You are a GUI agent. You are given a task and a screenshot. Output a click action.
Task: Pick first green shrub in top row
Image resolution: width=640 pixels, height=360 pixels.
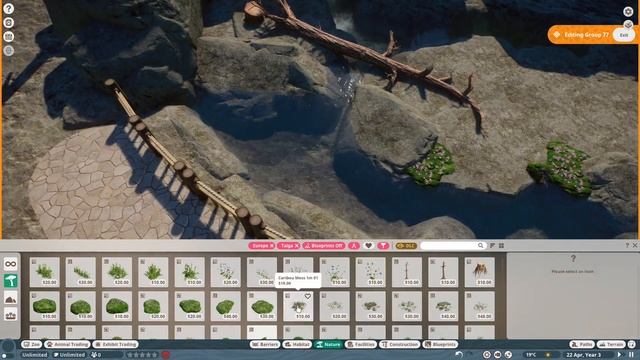[44, 272]
